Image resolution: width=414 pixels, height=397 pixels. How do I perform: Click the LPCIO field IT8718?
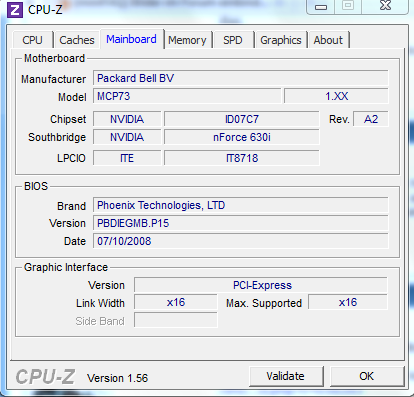(242, 158)
